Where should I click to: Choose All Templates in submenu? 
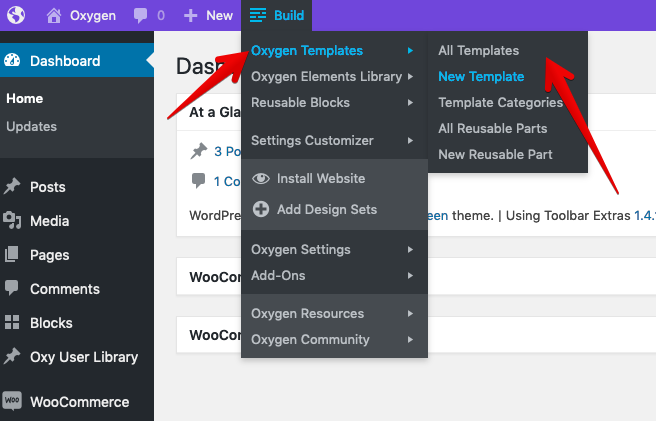pyautogui.click(x=479, y=51)
